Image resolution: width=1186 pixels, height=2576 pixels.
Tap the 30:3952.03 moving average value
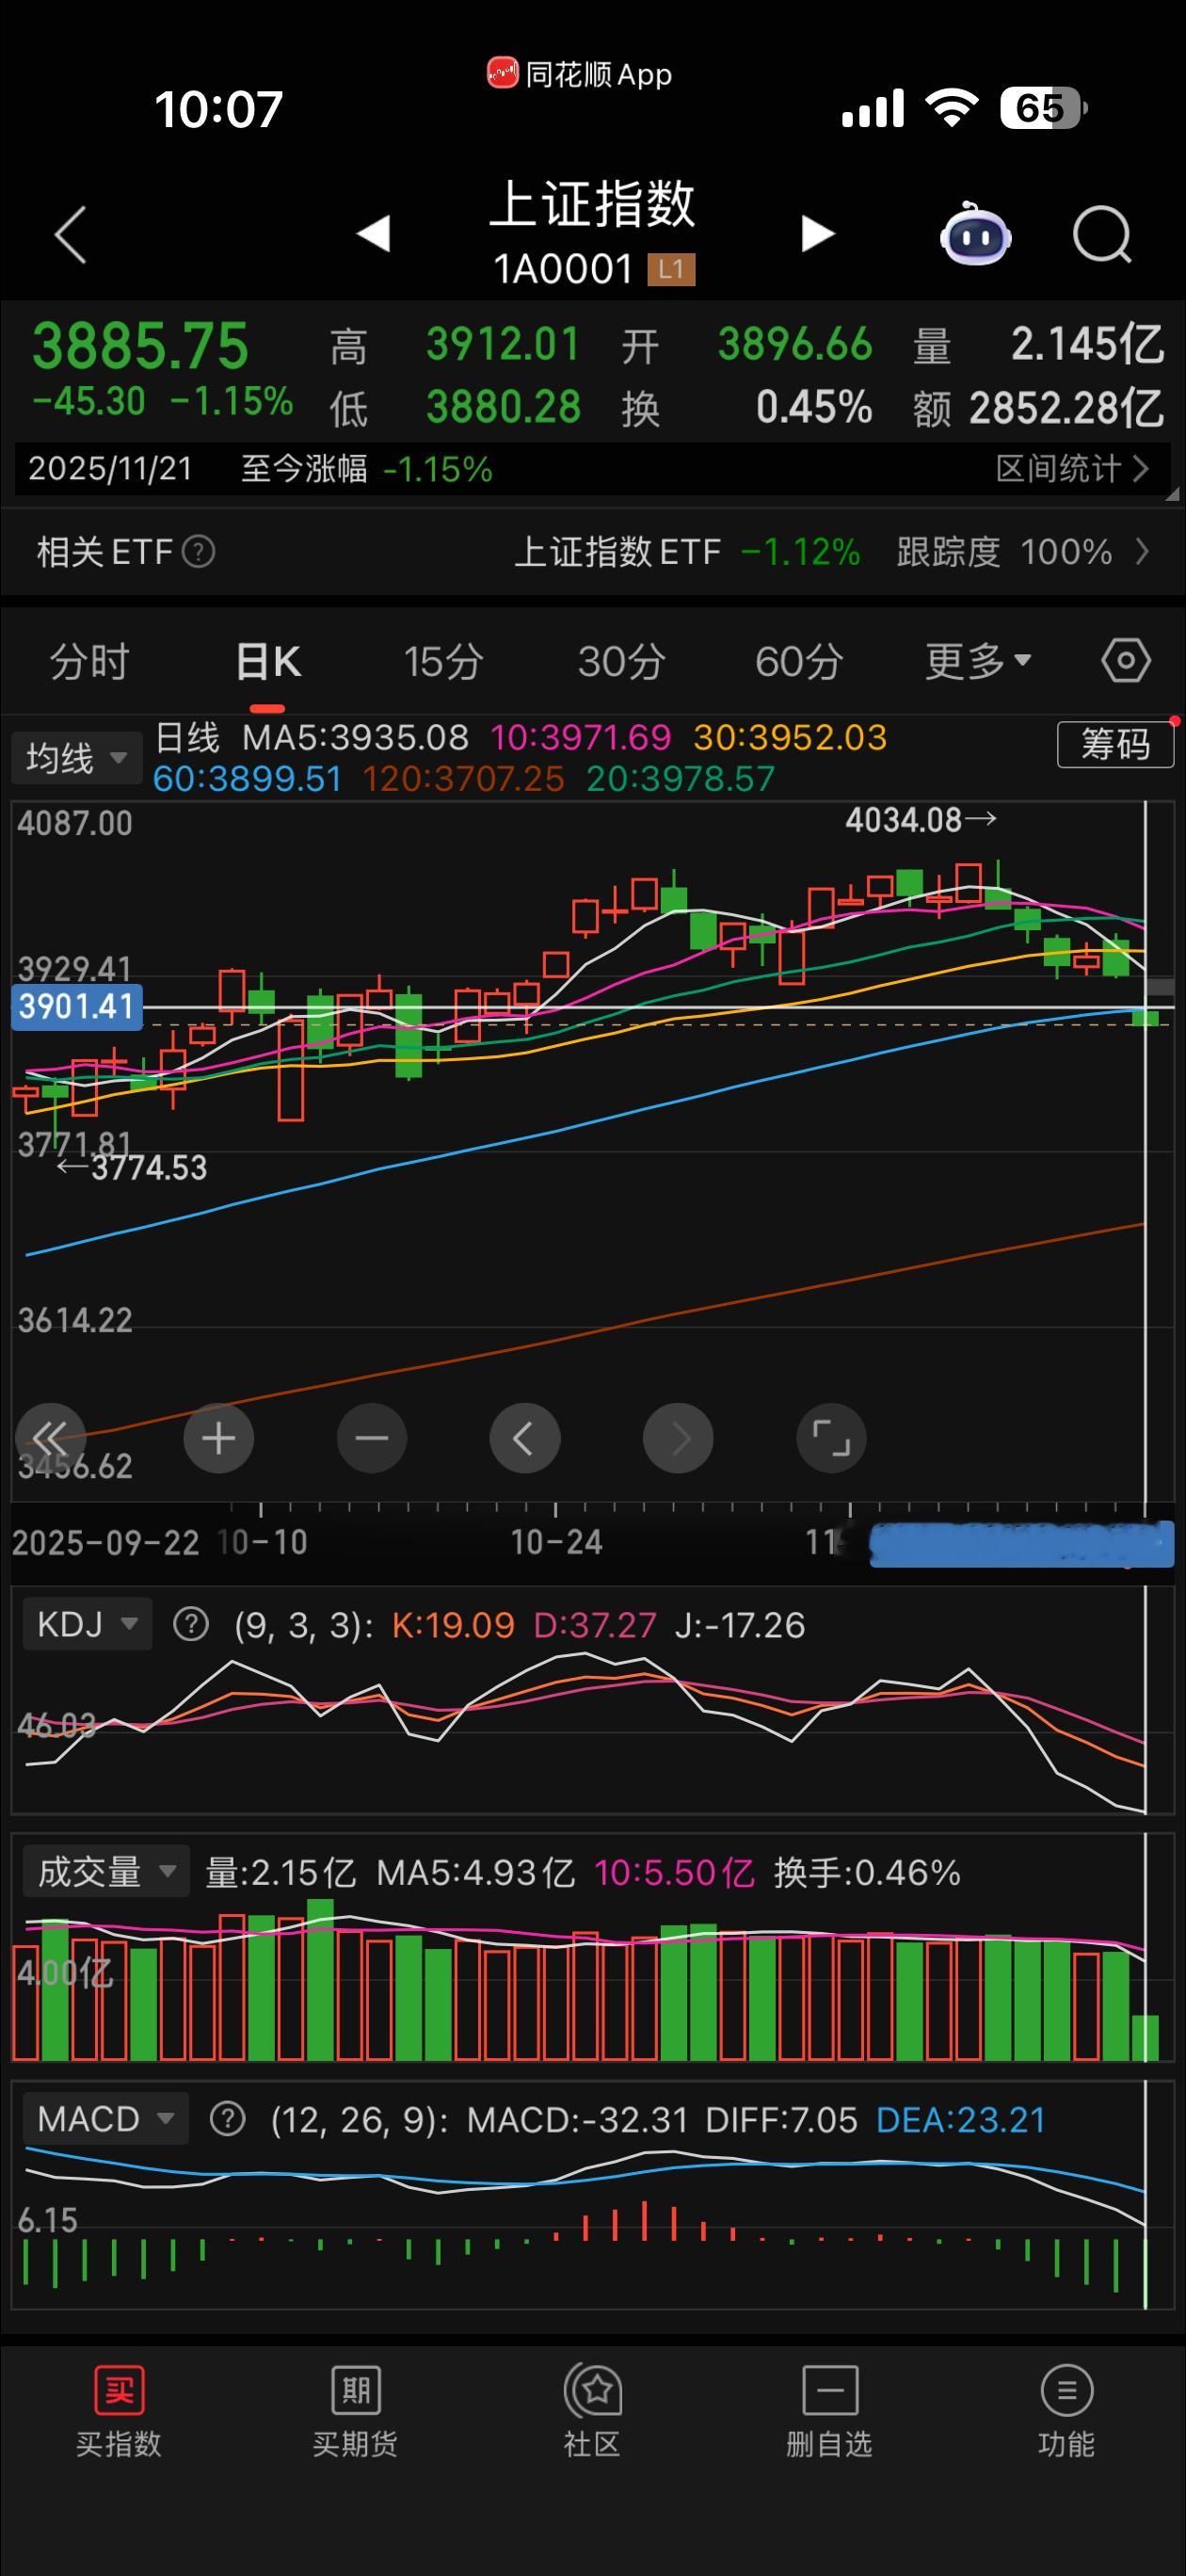coord(790,738)
